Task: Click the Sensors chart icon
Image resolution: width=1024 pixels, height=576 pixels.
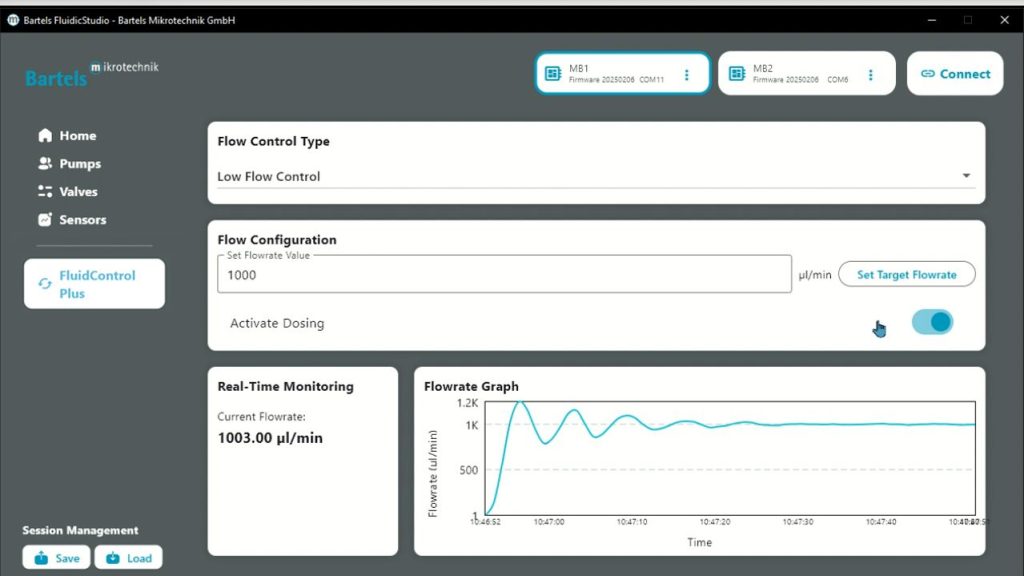Action: pos(45,219)
